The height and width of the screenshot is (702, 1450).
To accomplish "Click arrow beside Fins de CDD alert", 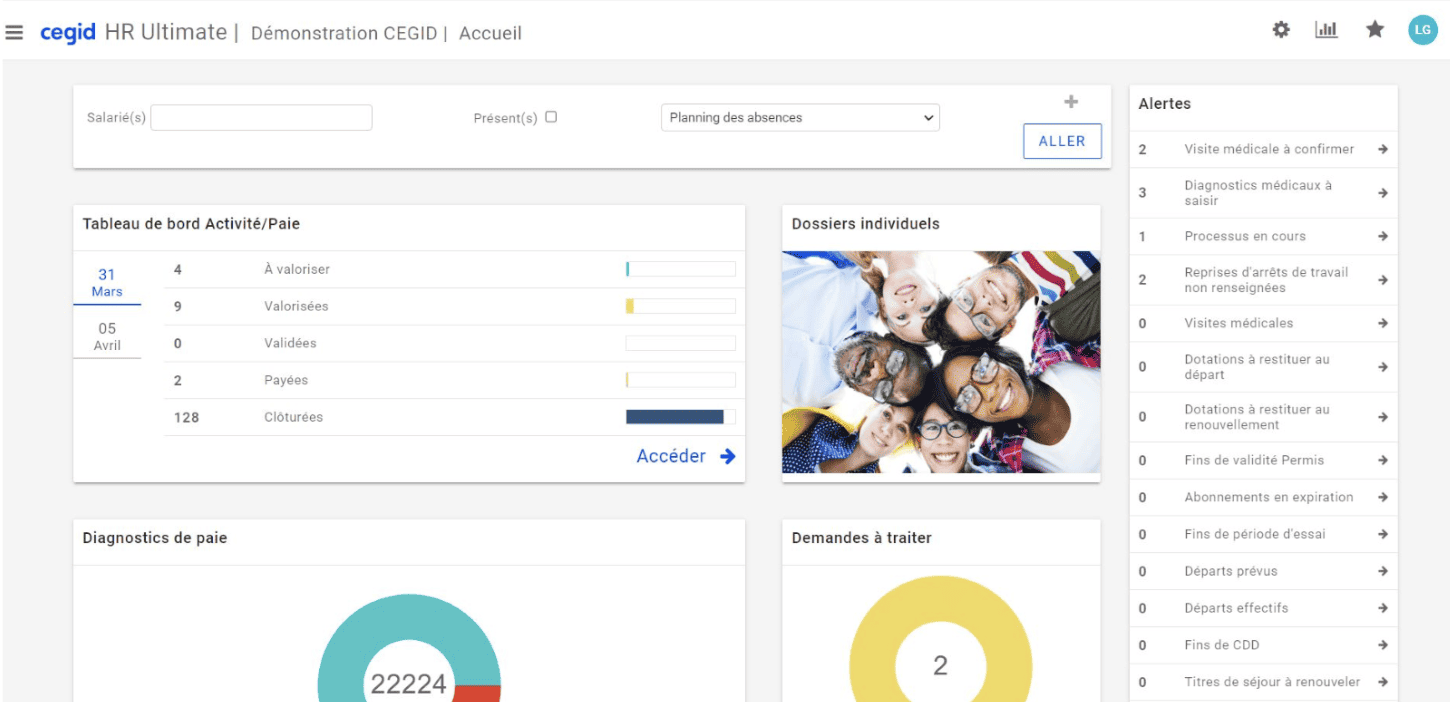I will coord(1382,645).
